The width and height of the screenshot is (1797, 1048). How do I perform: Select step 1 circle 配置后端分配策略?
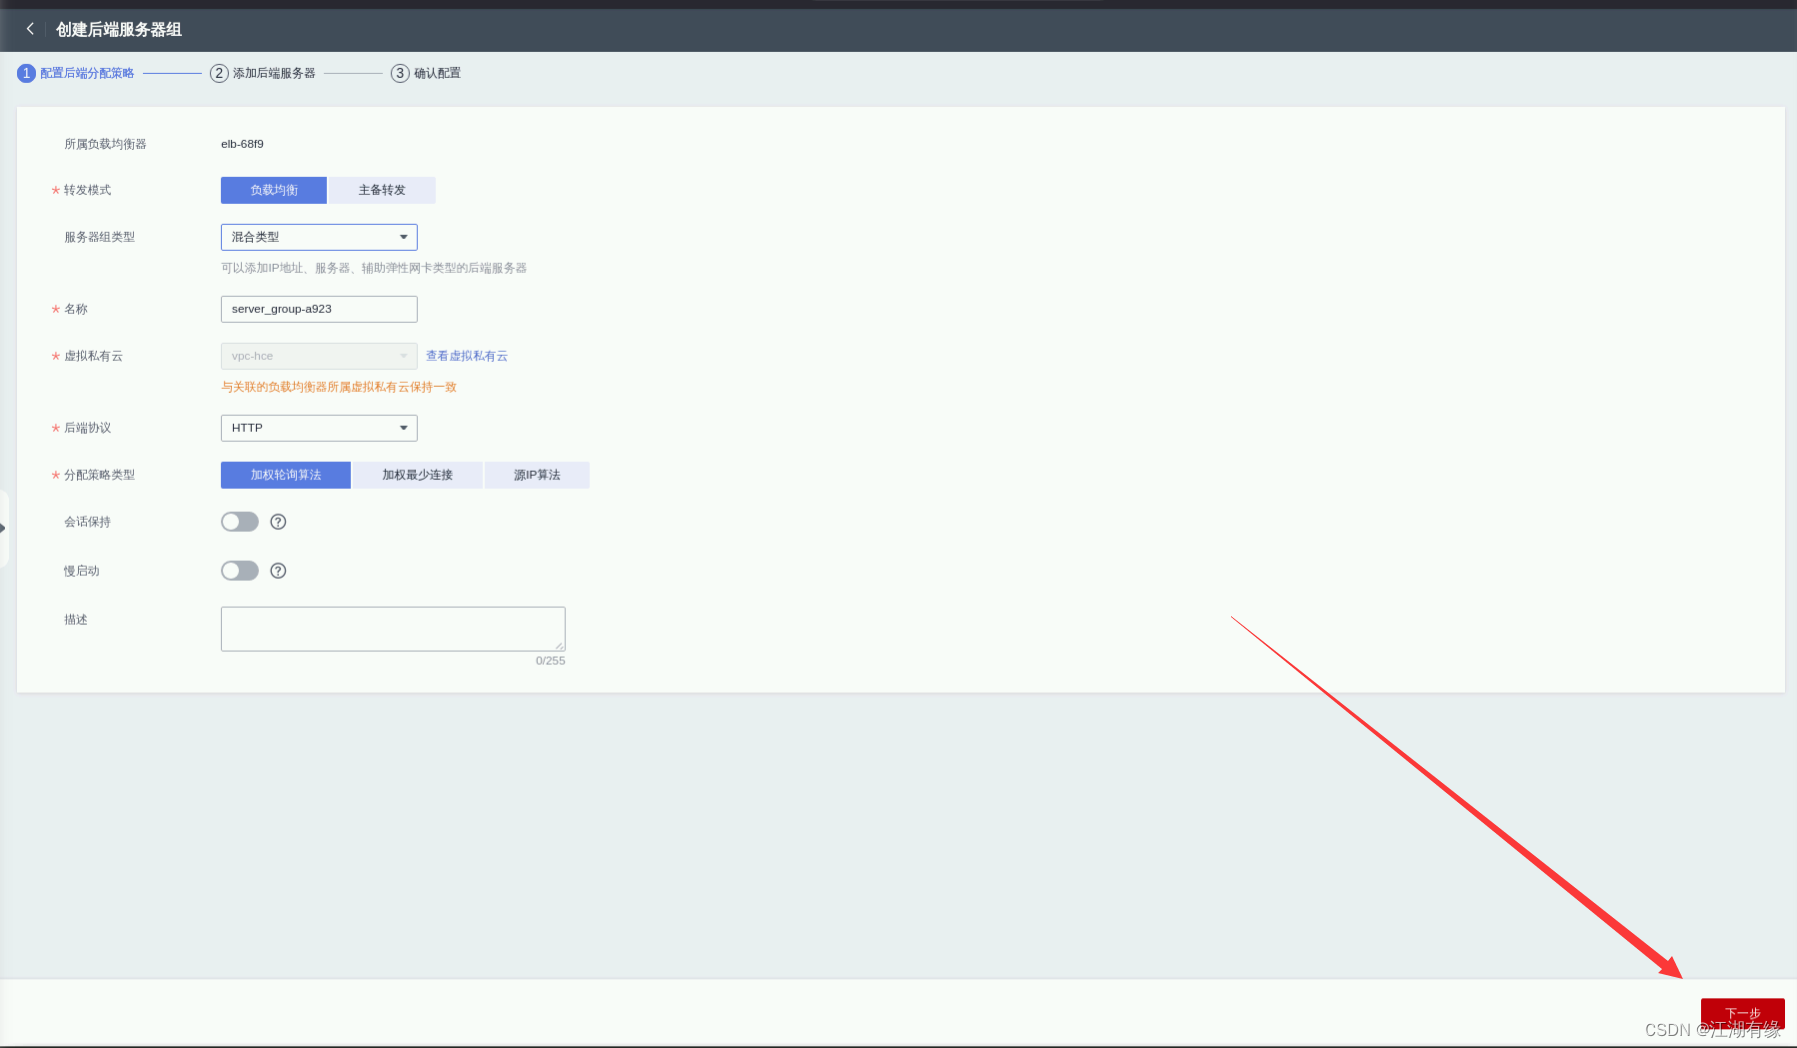pos(26,73)
